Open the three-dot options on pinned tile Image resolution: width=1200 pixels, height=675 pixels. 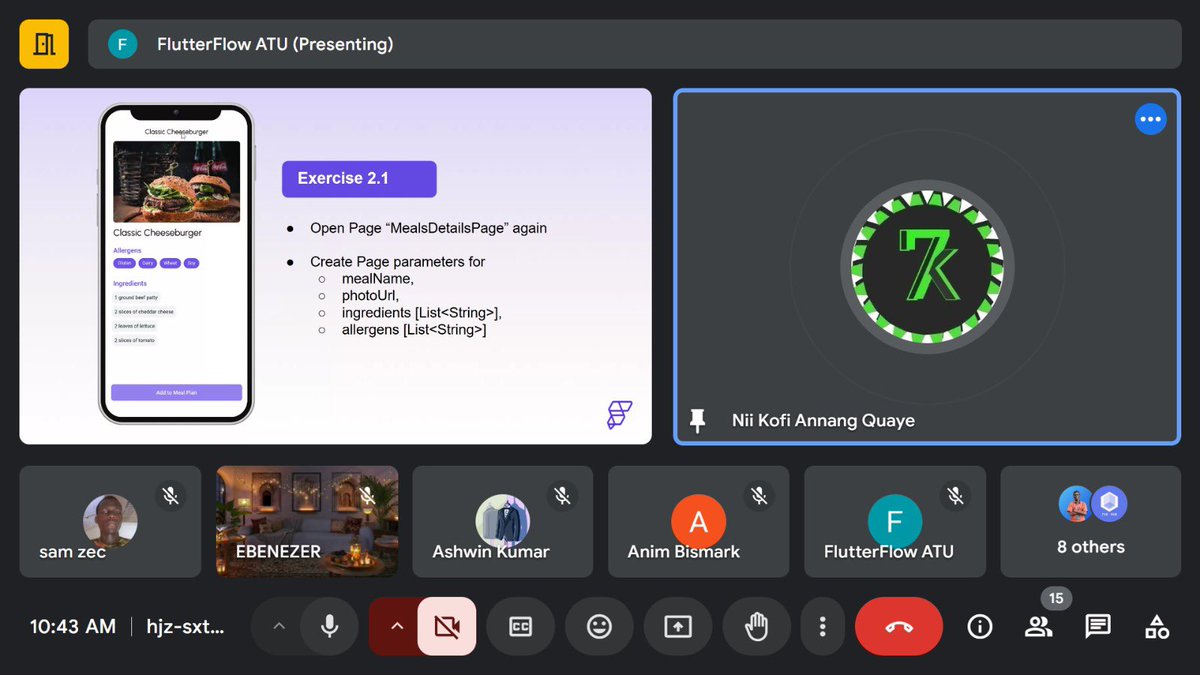pyautogui.click(x=1151, y=119)
